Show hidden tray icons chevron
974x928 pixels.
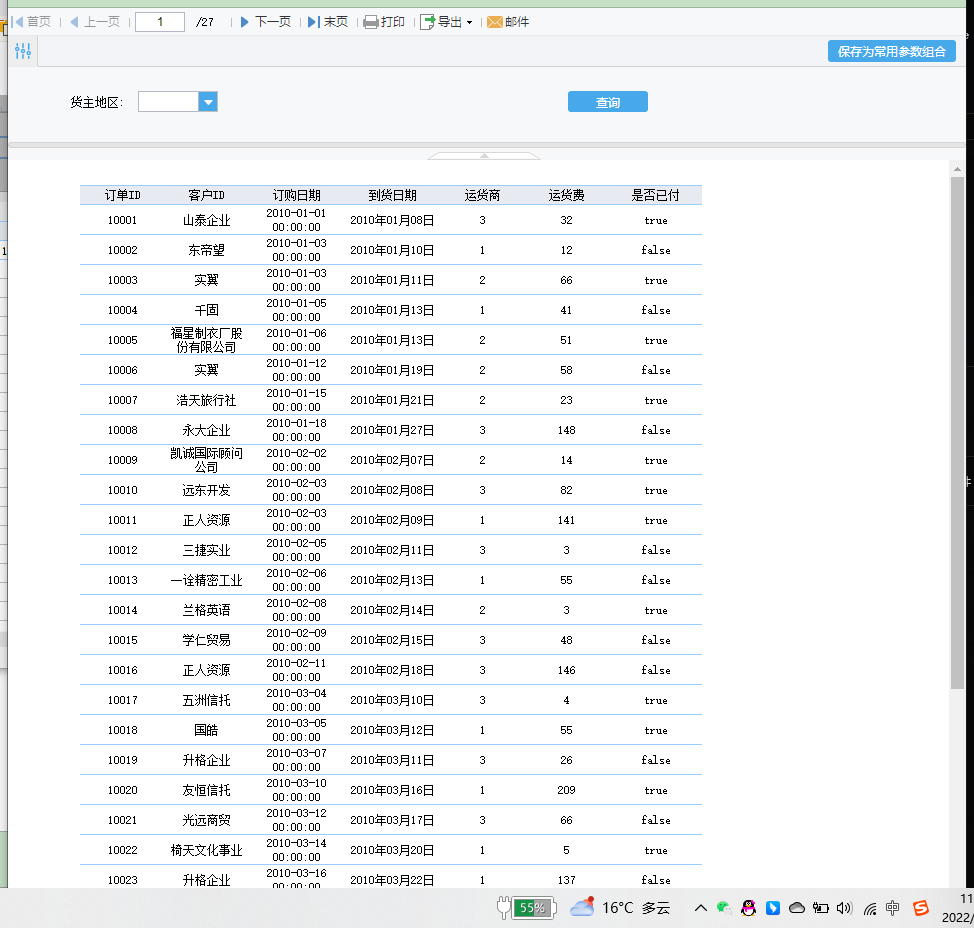[700, 908]
